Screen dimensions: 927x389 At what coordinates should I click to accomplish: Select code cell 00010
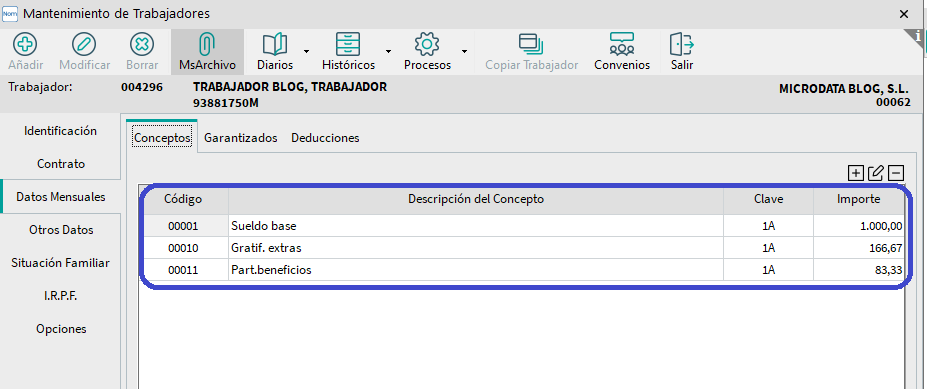point(183,248)
